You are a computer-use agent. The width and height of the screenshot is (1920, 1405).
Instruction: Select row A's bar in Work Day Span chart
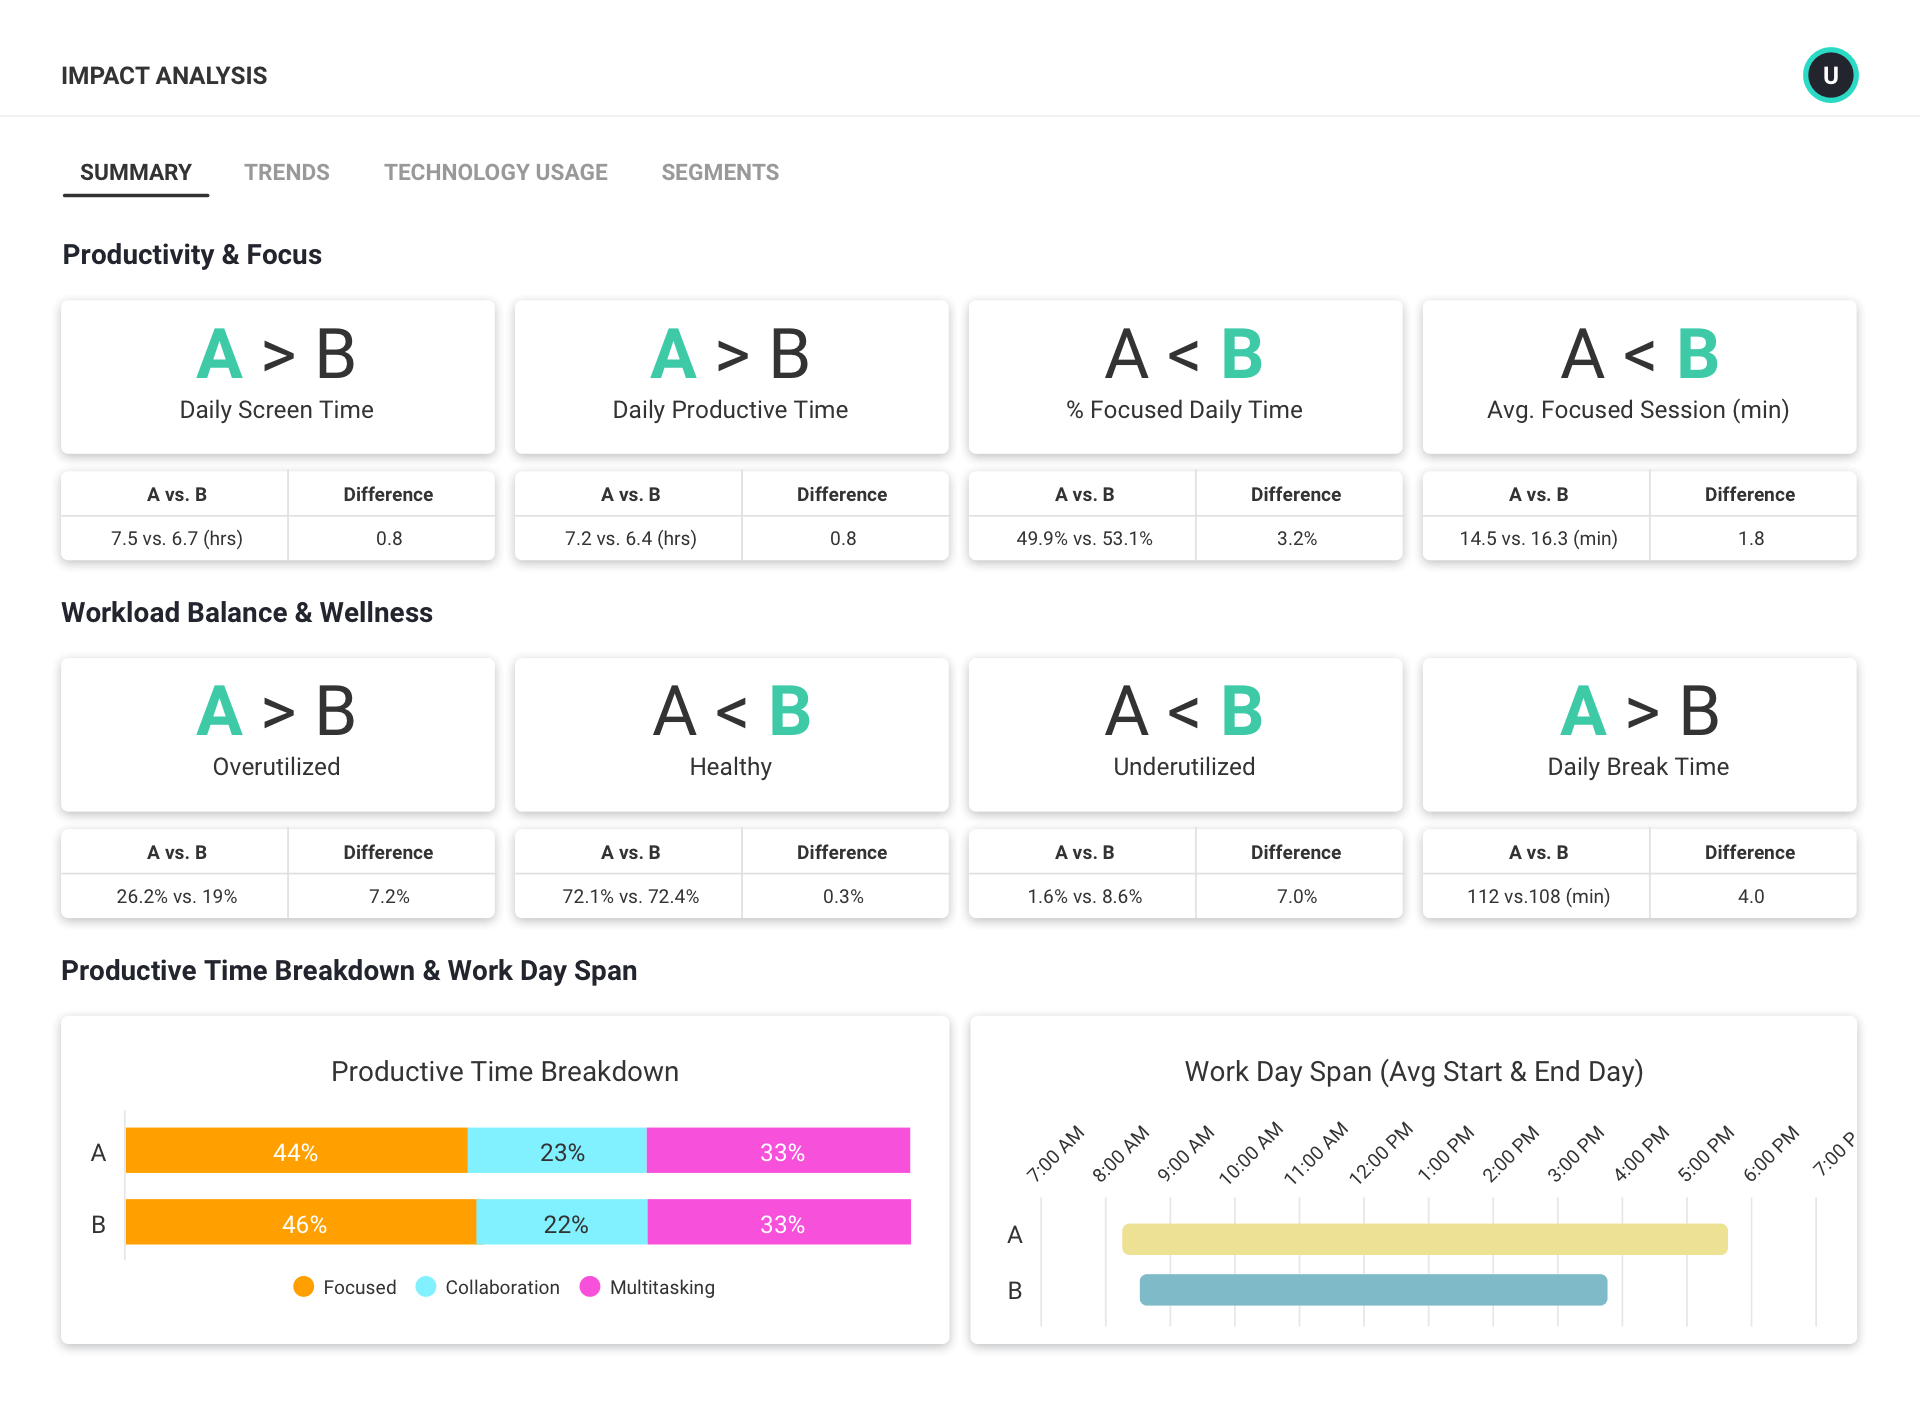1424,1239
